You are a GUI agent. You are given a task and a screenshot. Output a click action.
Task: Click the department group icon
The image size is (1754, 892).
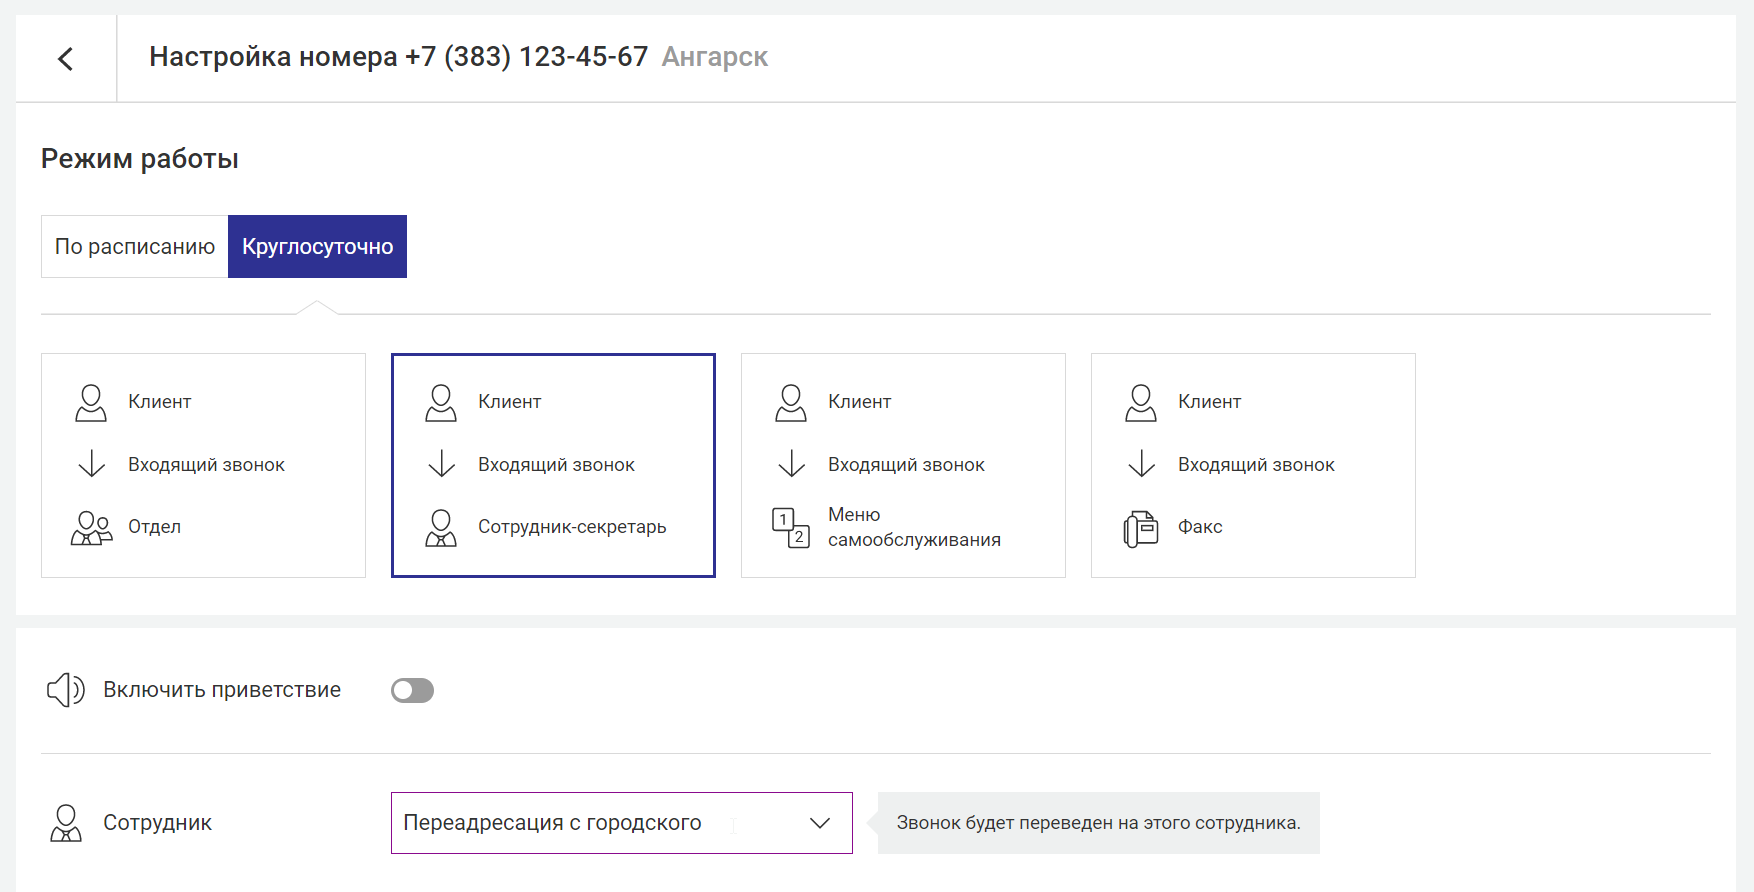pos(92,527)
